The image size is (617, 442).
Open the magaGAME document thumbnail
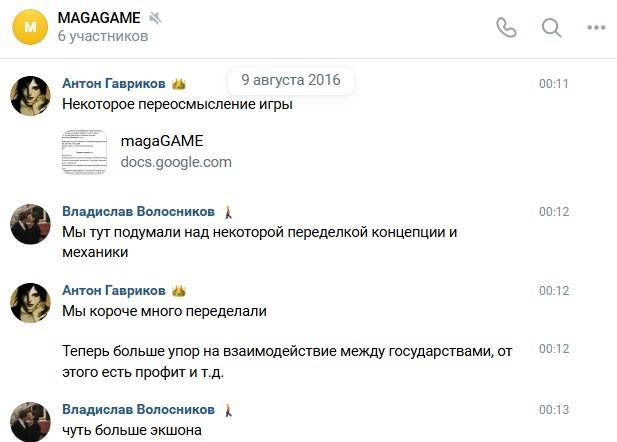(x=84, y=152)
